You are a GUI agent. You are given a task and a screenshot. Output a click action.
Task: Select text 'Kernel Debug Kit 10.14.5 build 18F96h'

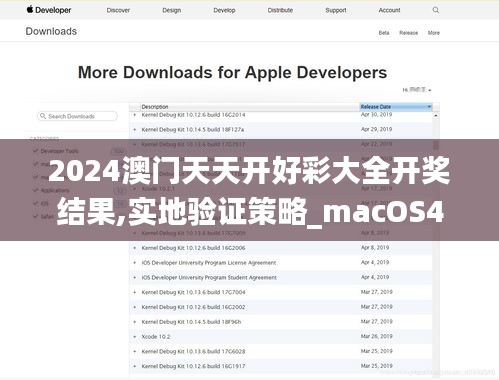tap(191, 322)
